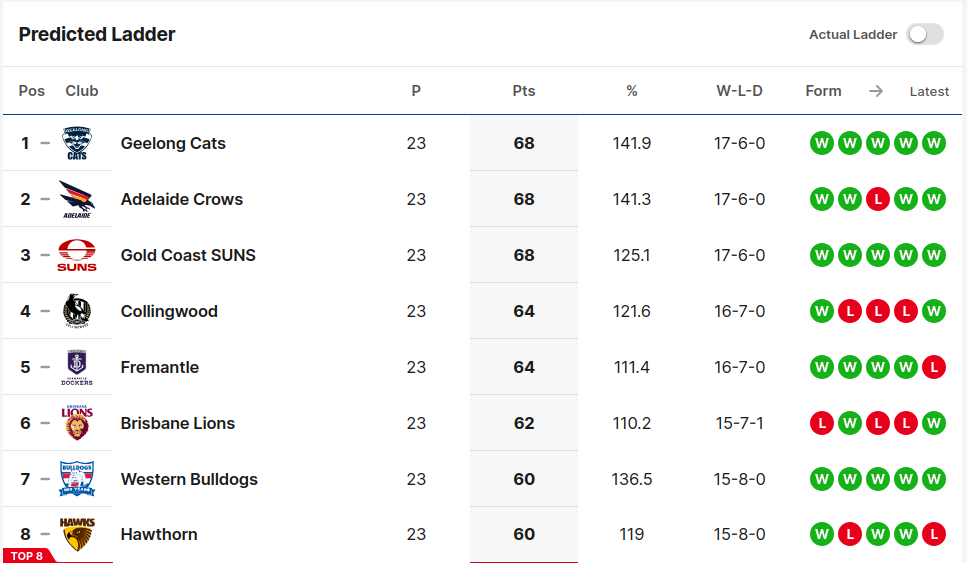Click Adelaide Crows' red L form badge
Image resolution: width=967 pixels, height=563 pixels.
[x=878, y=199]
